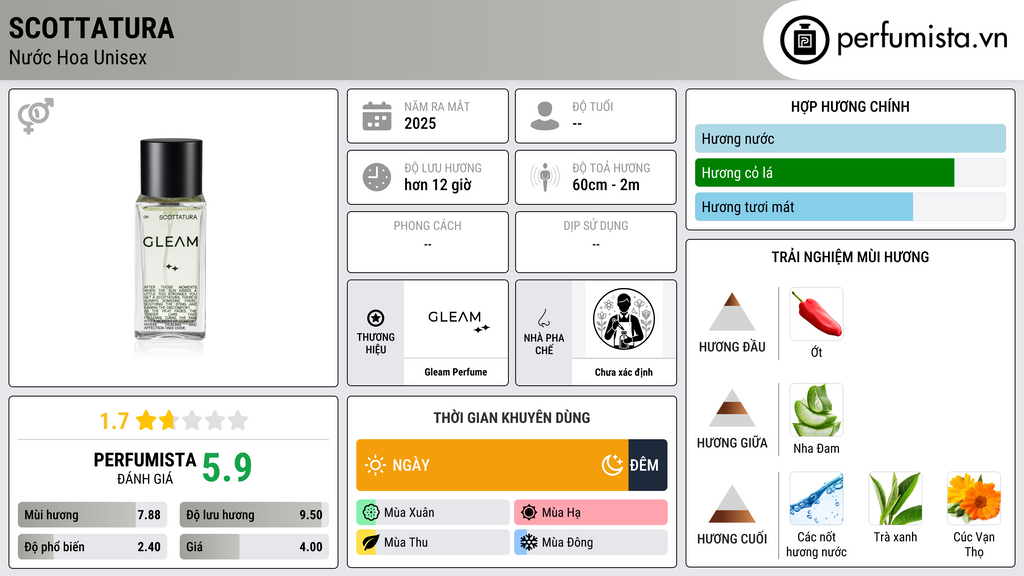Click the nose icon above Nhà pha chế

tap(543, 318)
